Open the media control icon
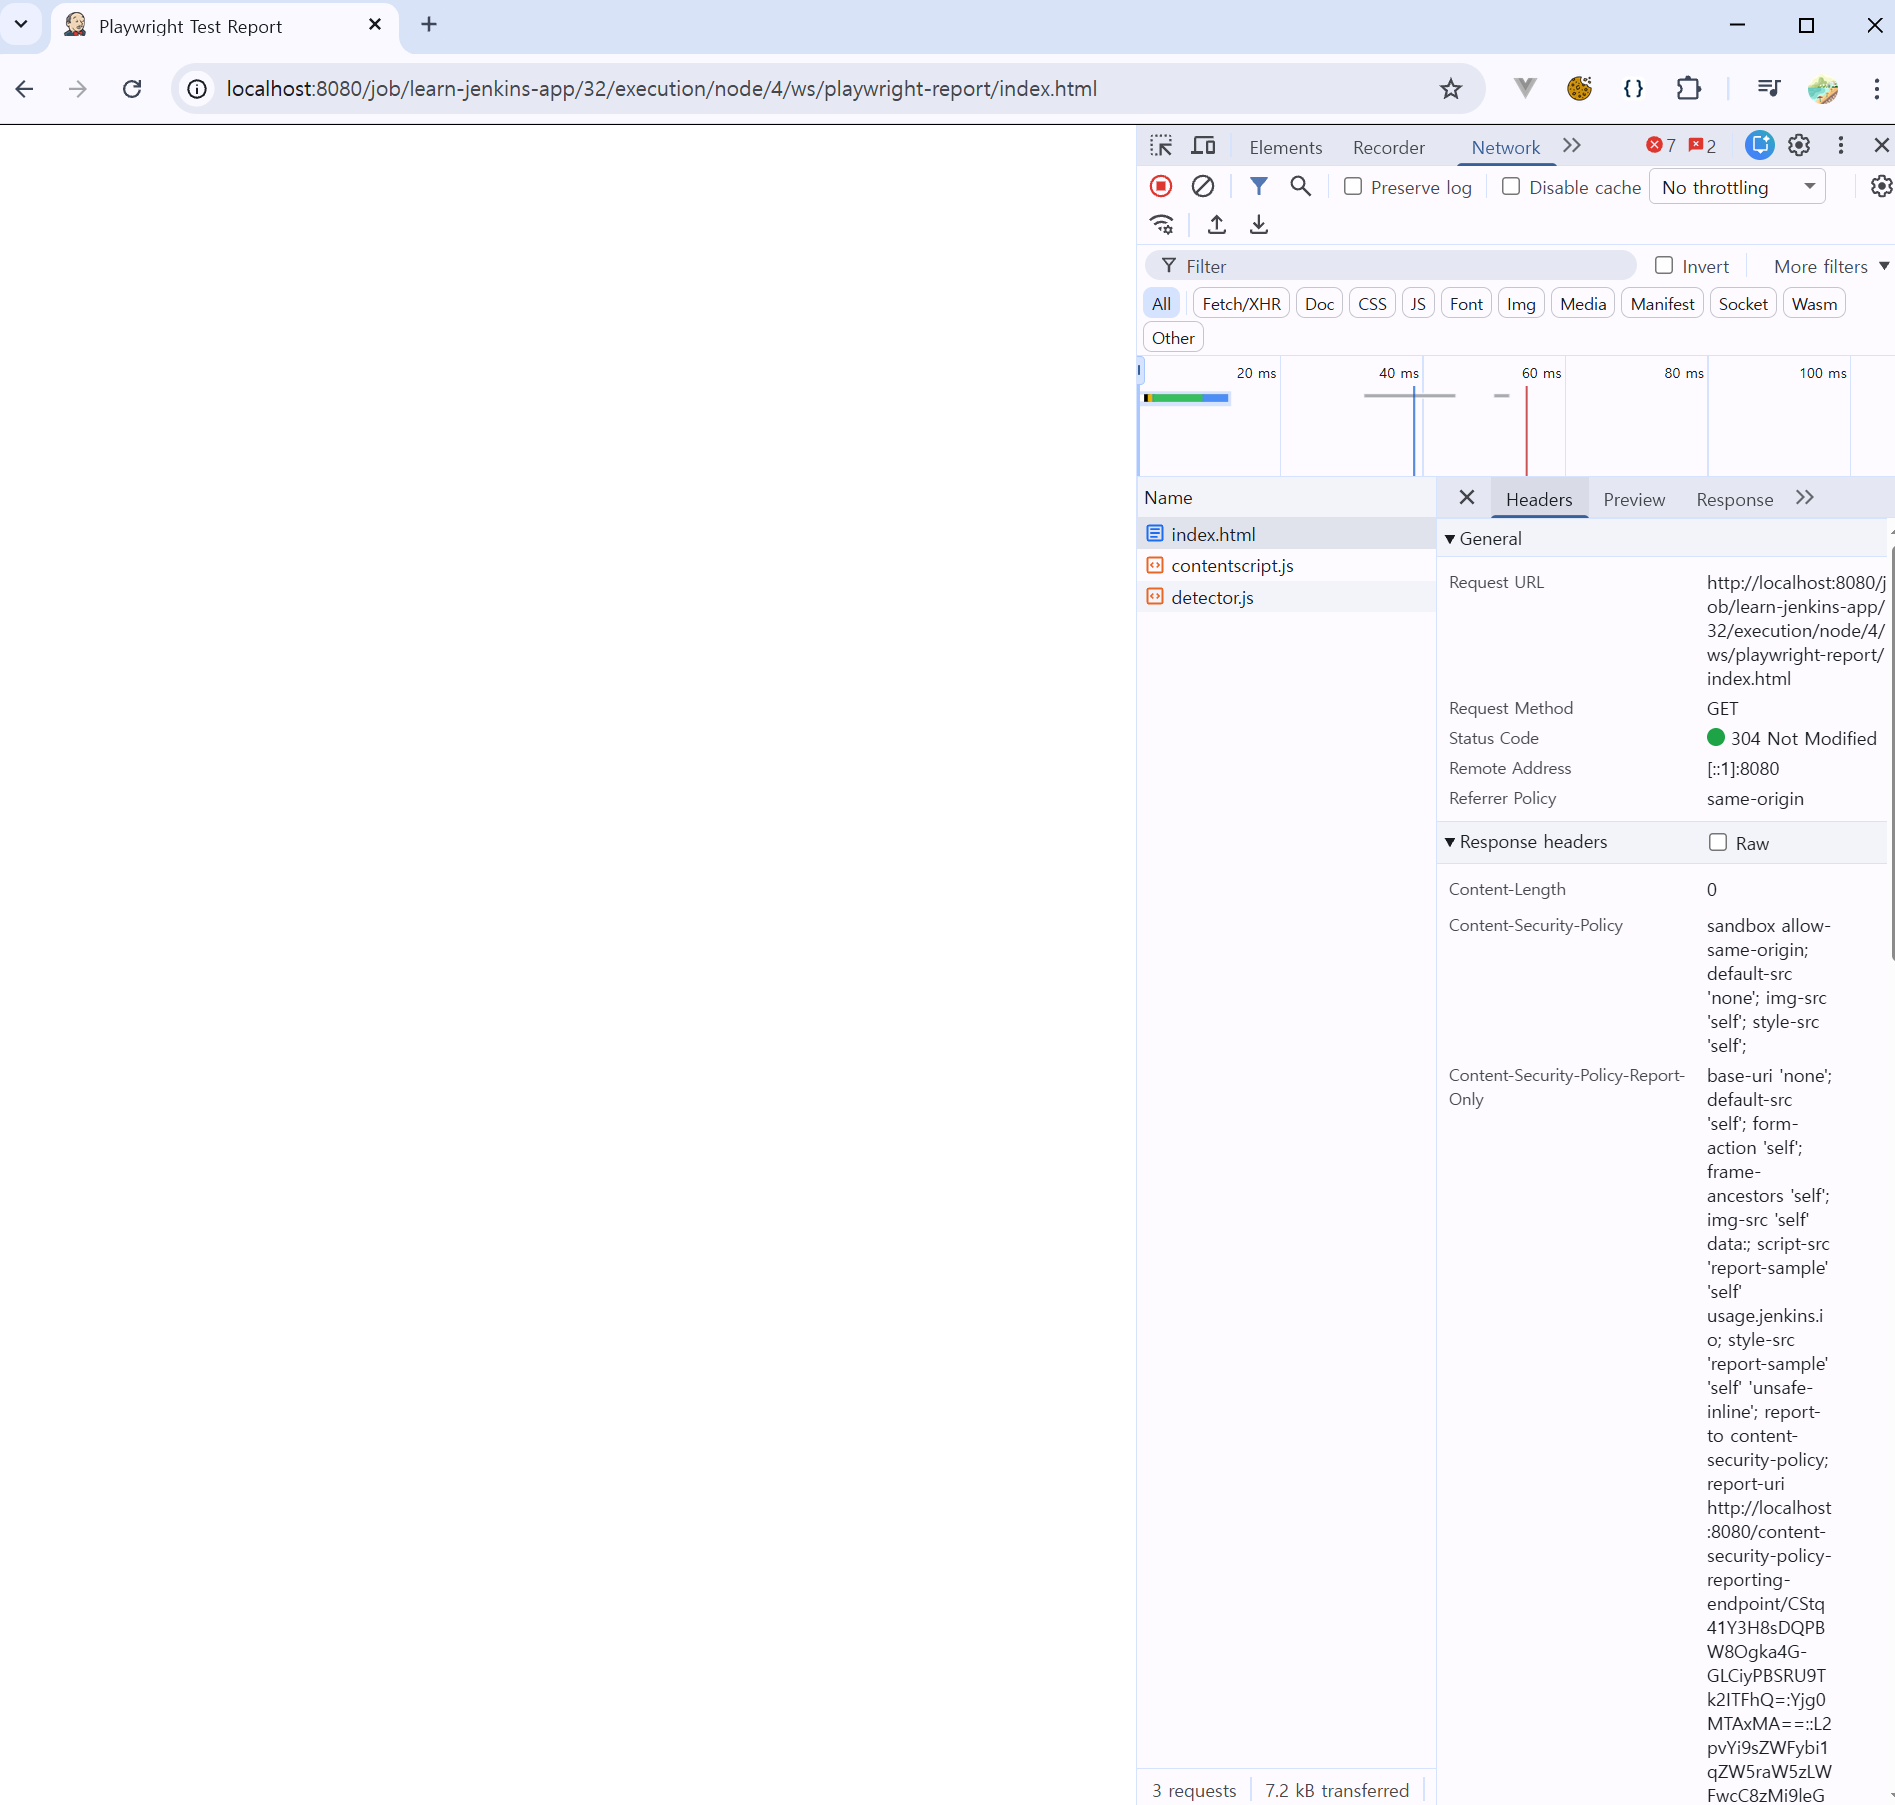The width and height of the screenshot is (1895, 1805). [x=1768, y=89]
